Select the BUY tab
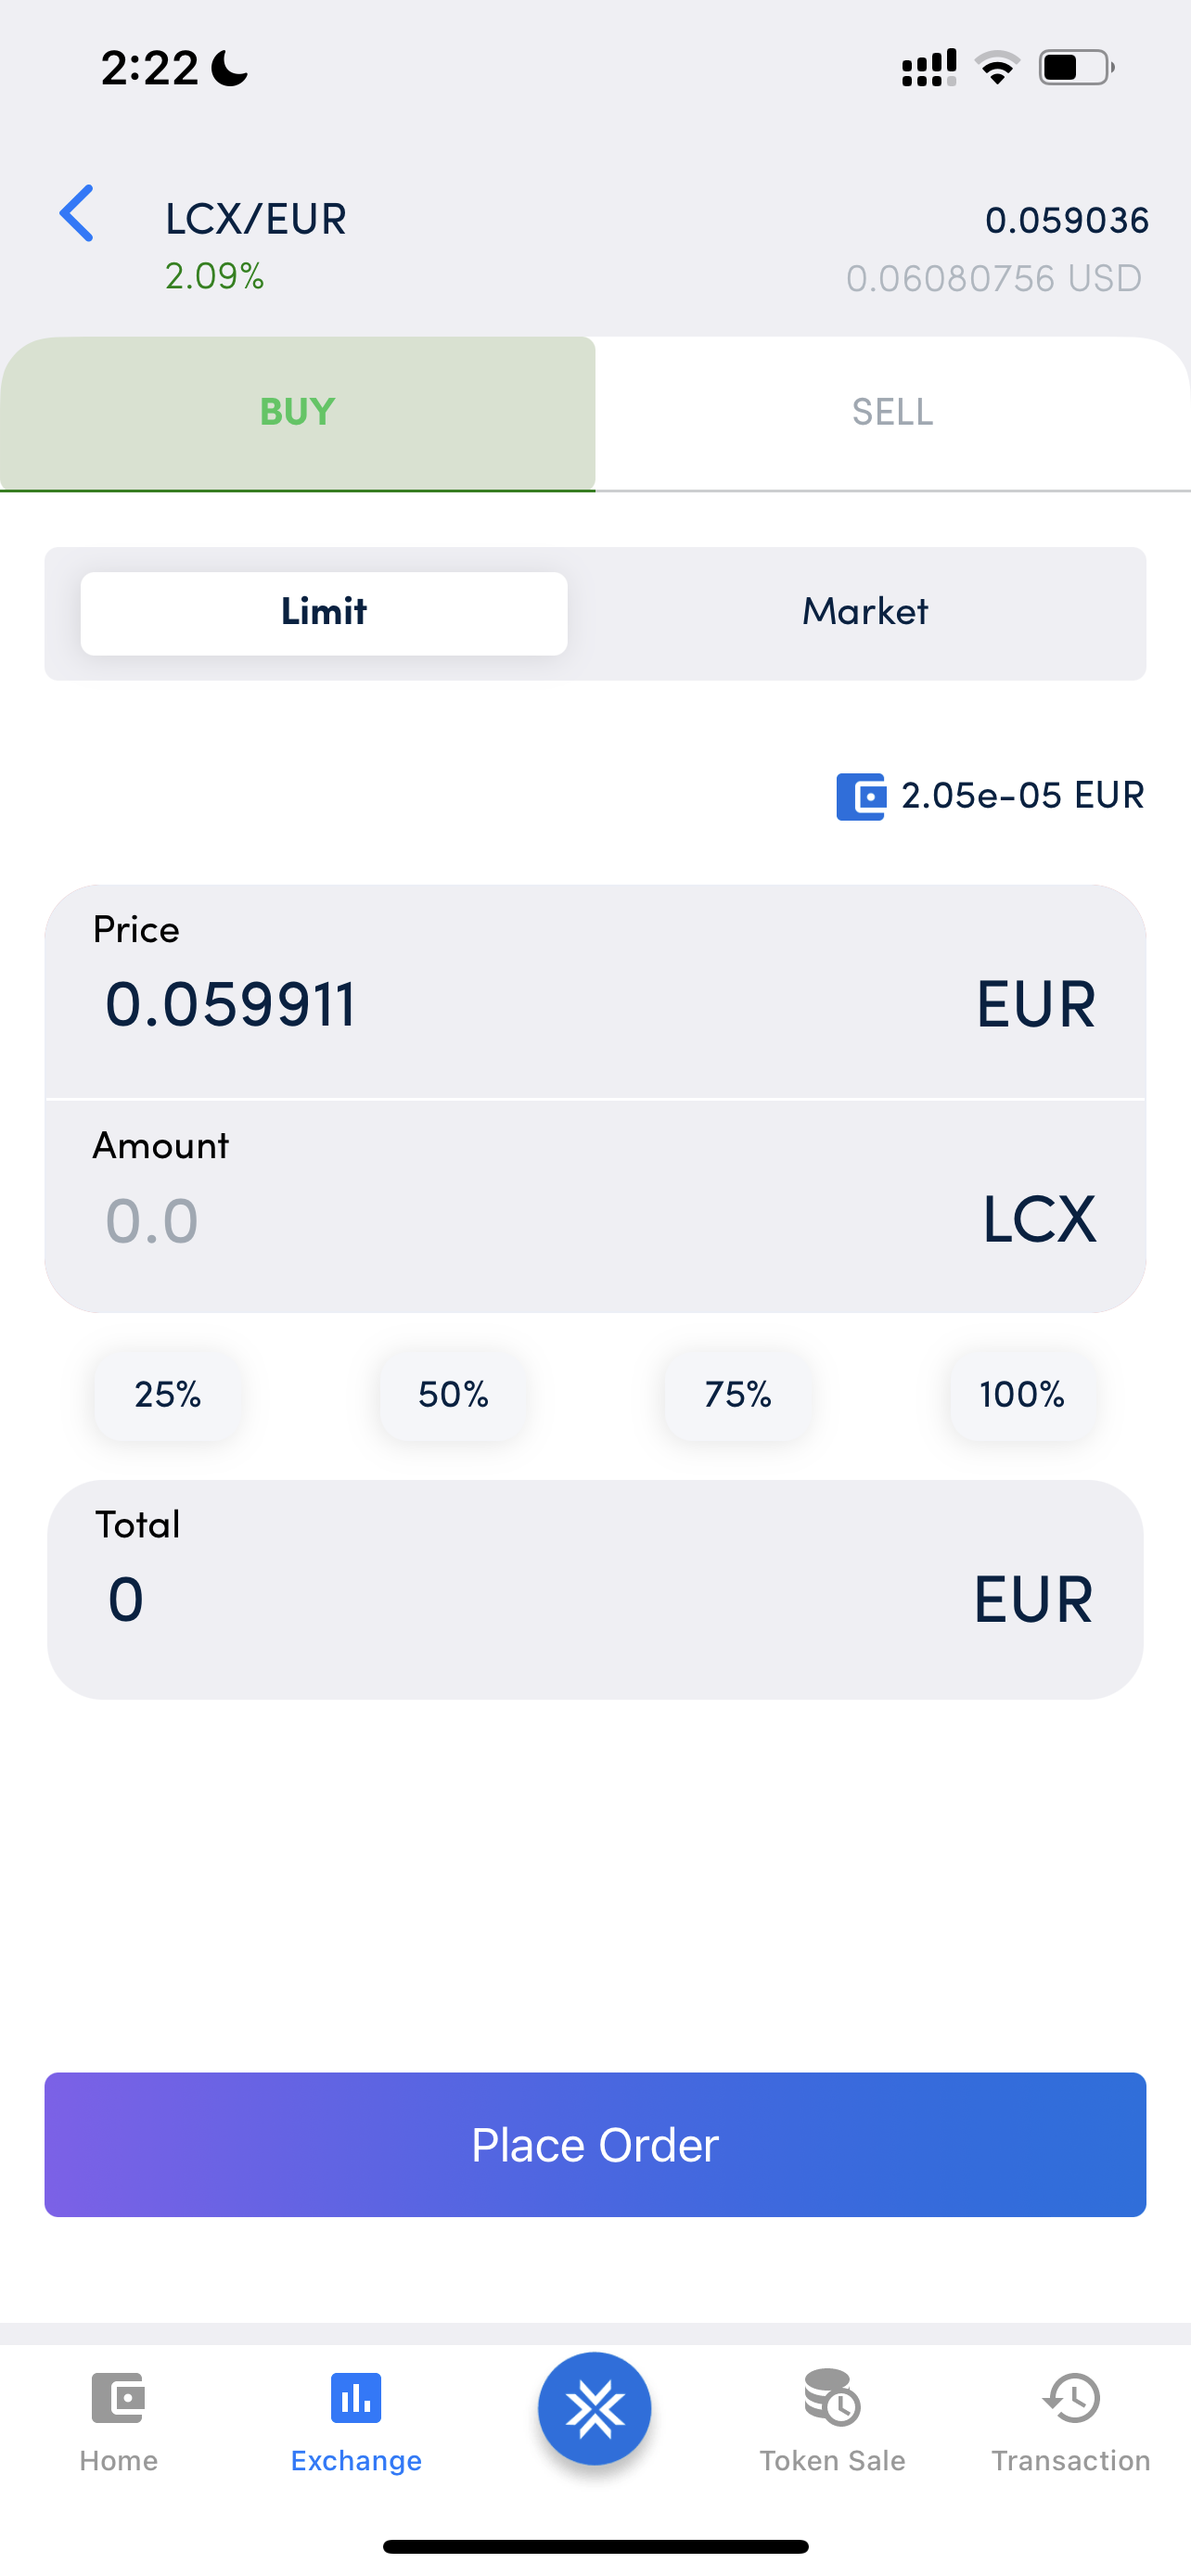This screenshot has height=2576, width=1191. pos(297,412)
